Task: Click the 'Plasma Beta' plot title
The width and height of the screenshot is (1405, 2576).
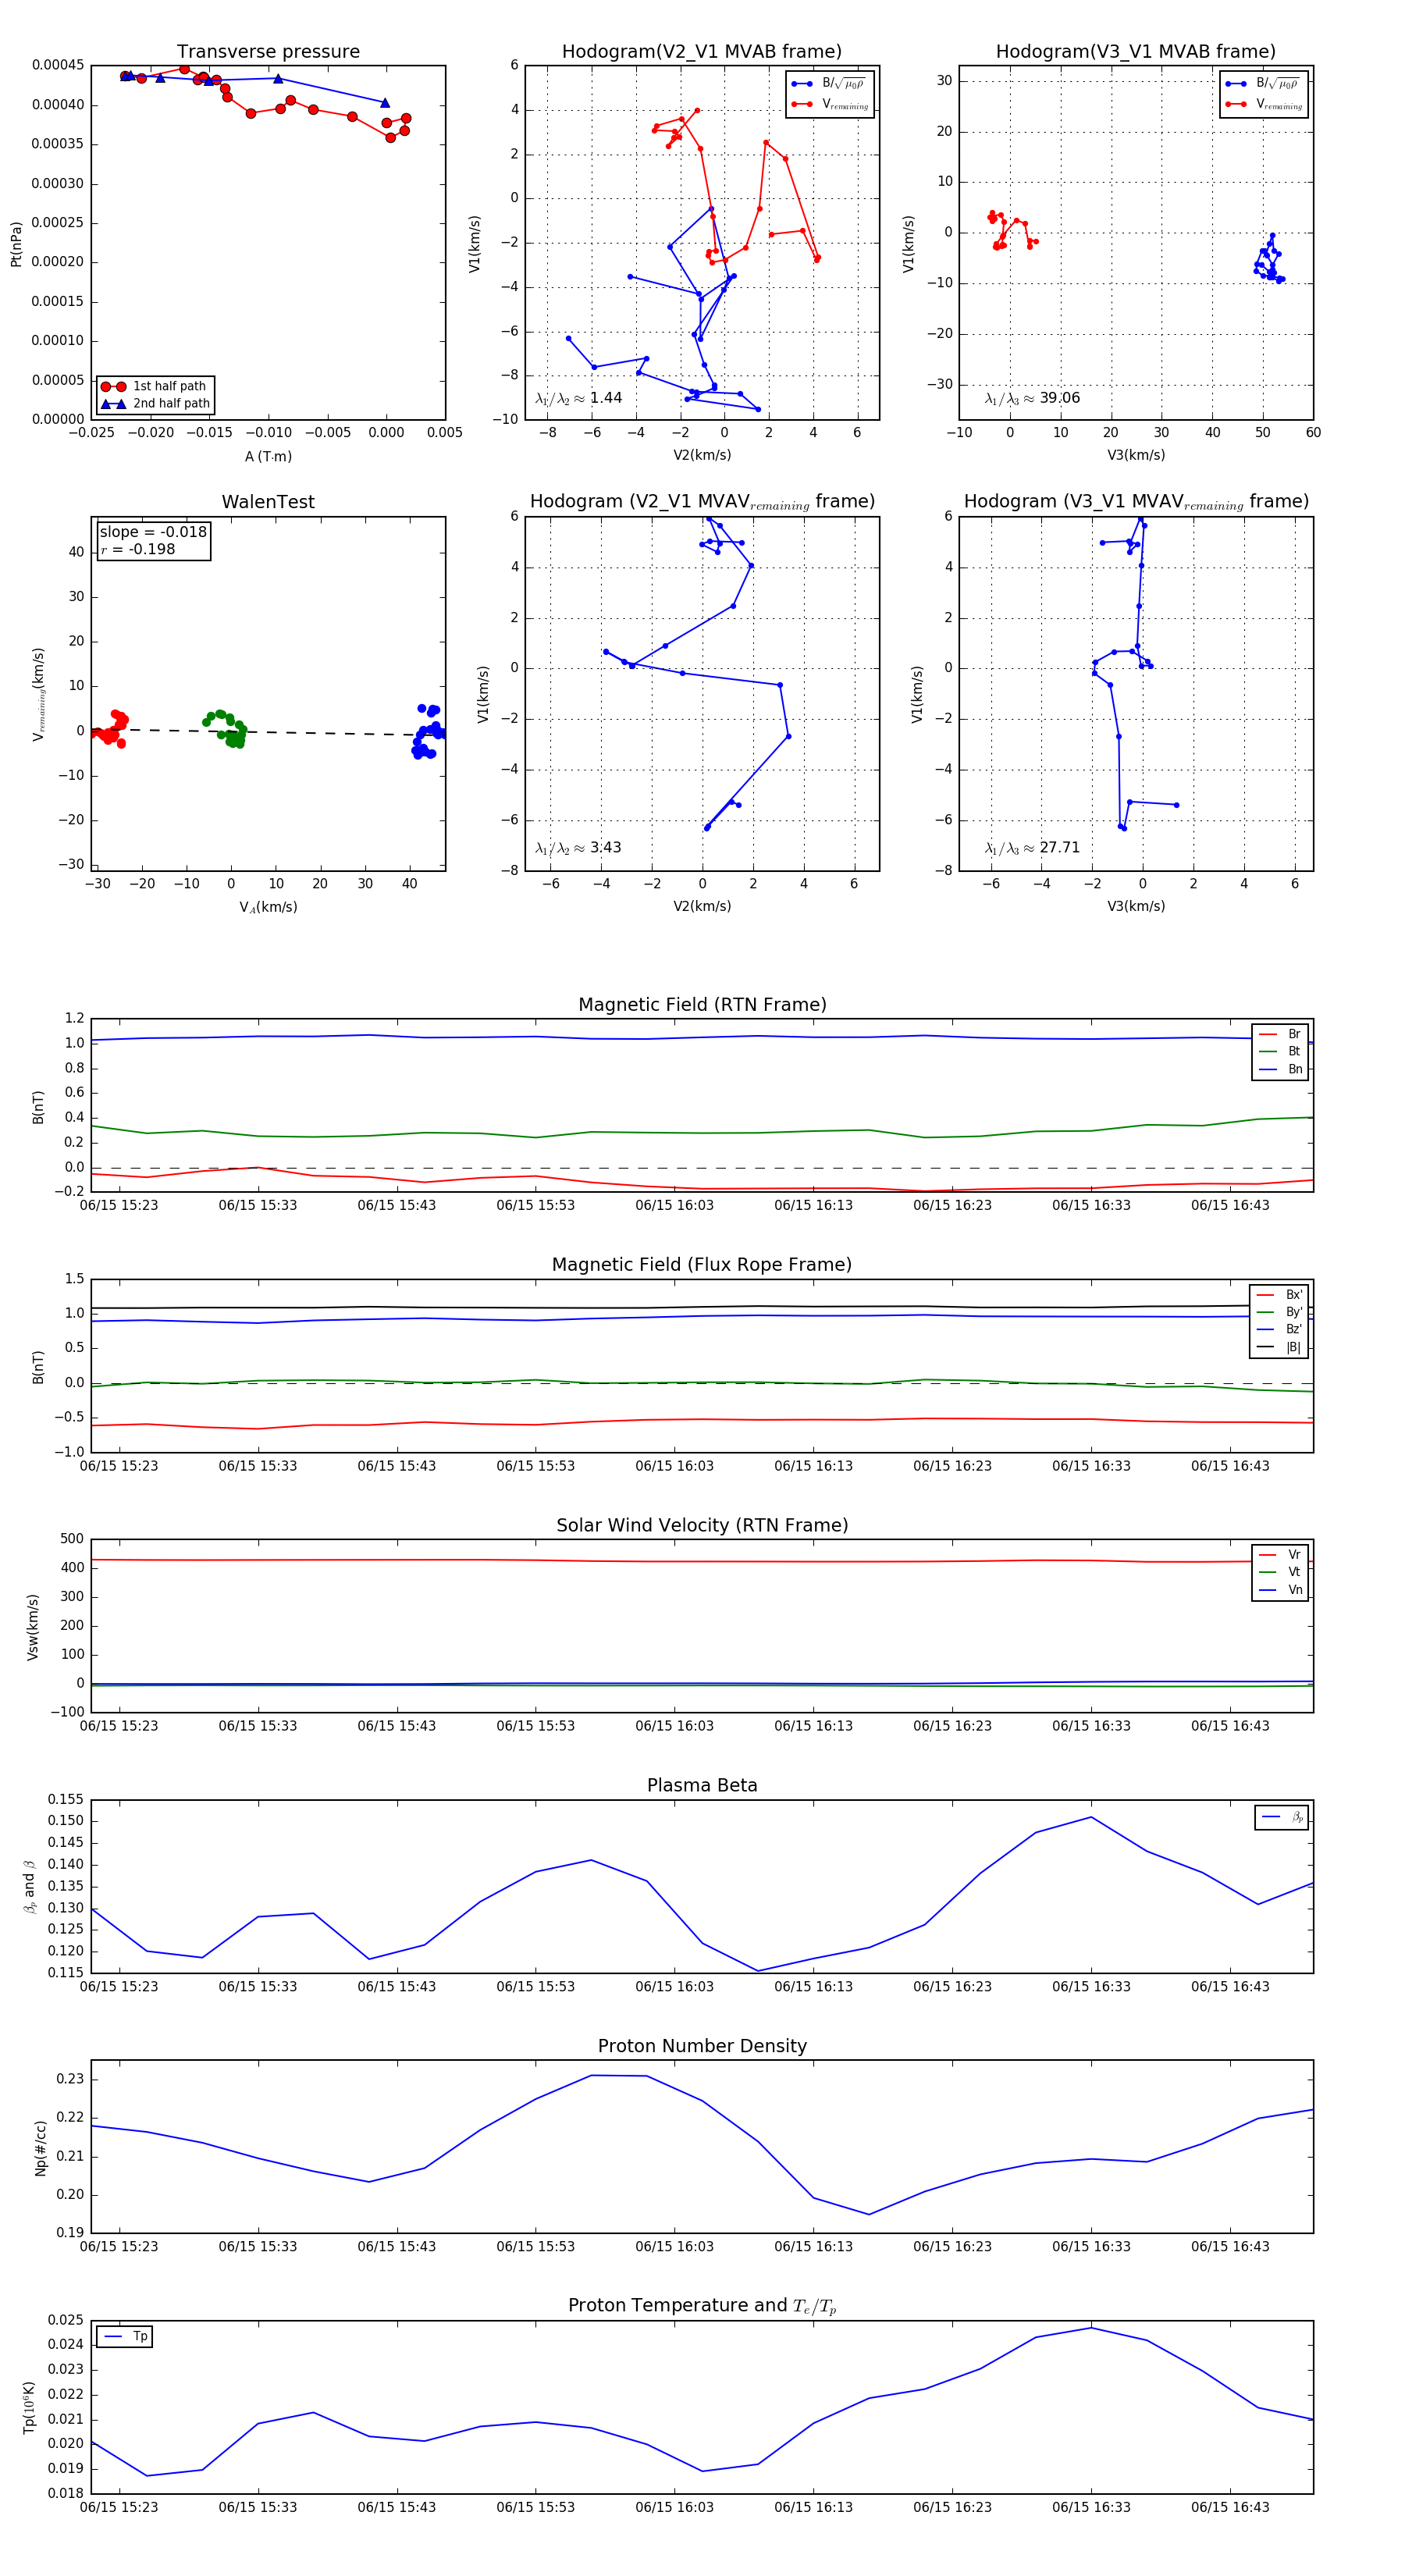Action: [702, 1785]
